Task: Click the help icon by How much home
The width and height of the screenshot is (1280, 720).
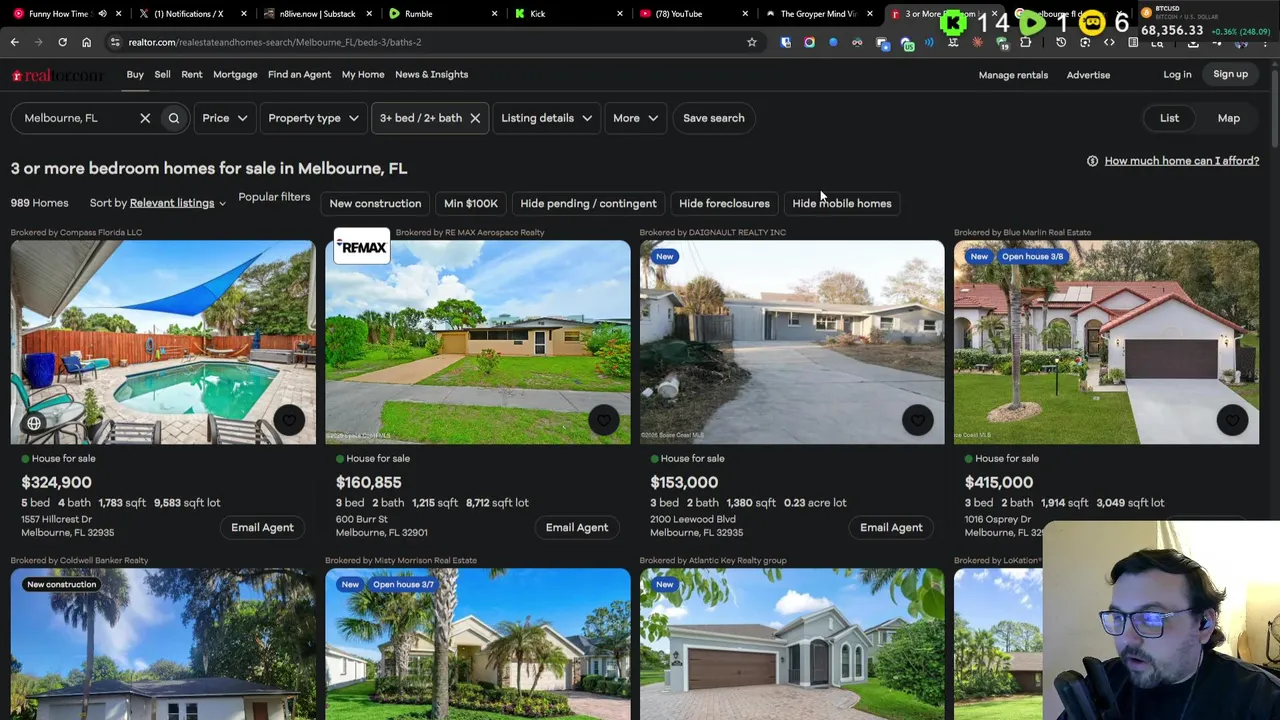Action: tap(1092, 161)
